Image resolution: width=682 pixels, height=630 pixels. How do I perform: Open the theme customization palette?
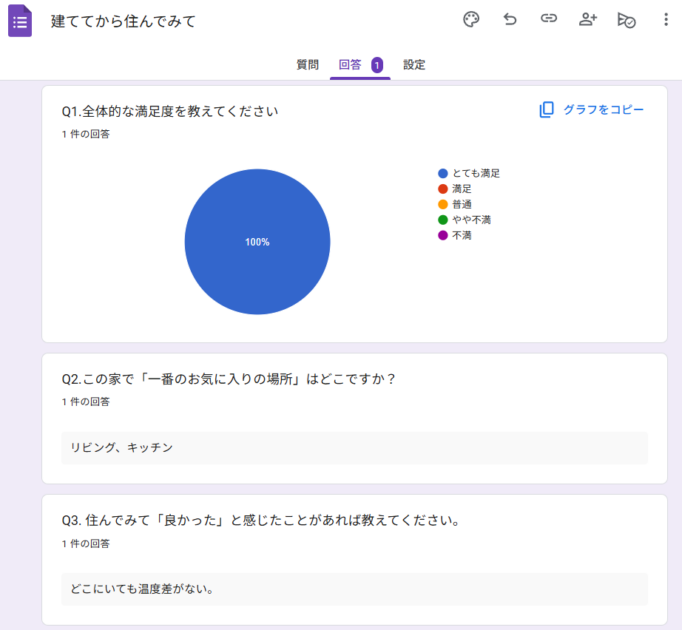[471, 20]
